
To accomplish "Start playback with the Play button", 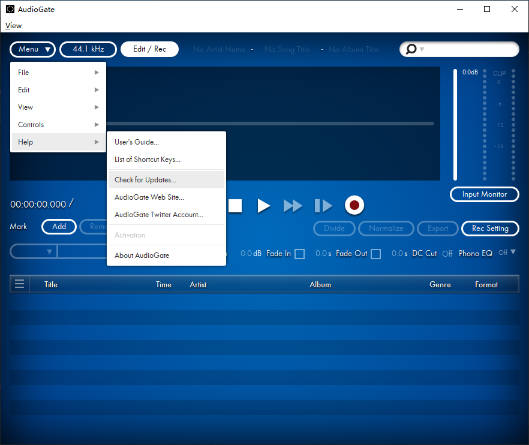I will pos(263,206).
